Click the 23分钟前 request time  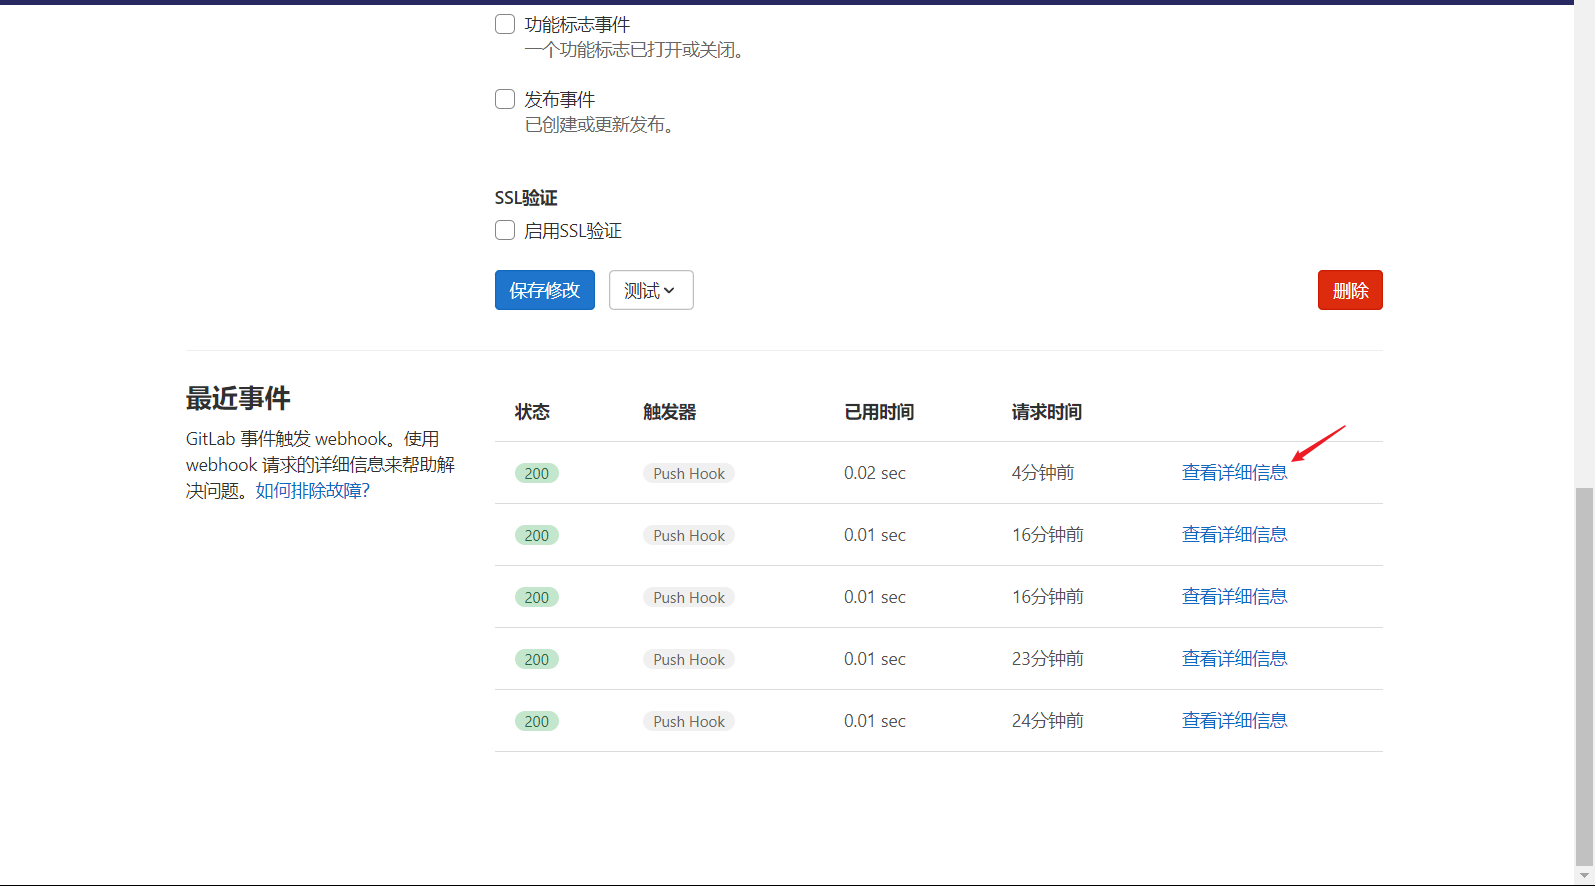pyautogui.click(x=1048, y=659)
